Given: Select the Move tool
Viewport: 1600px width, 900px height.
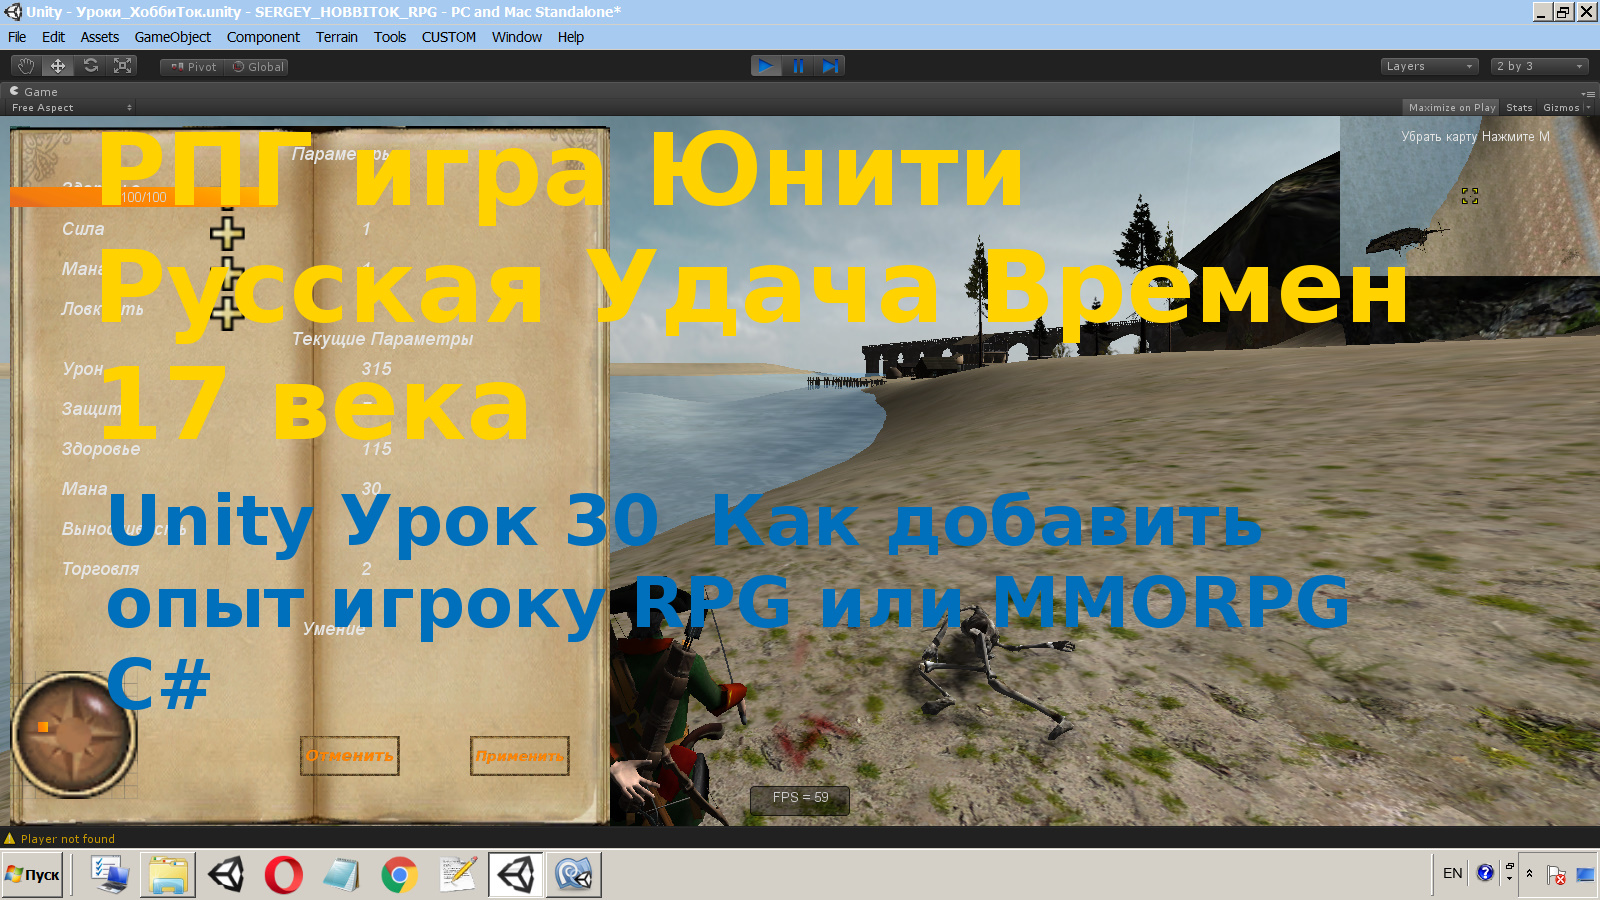Looking at the screenshot, I should [58, 66].
